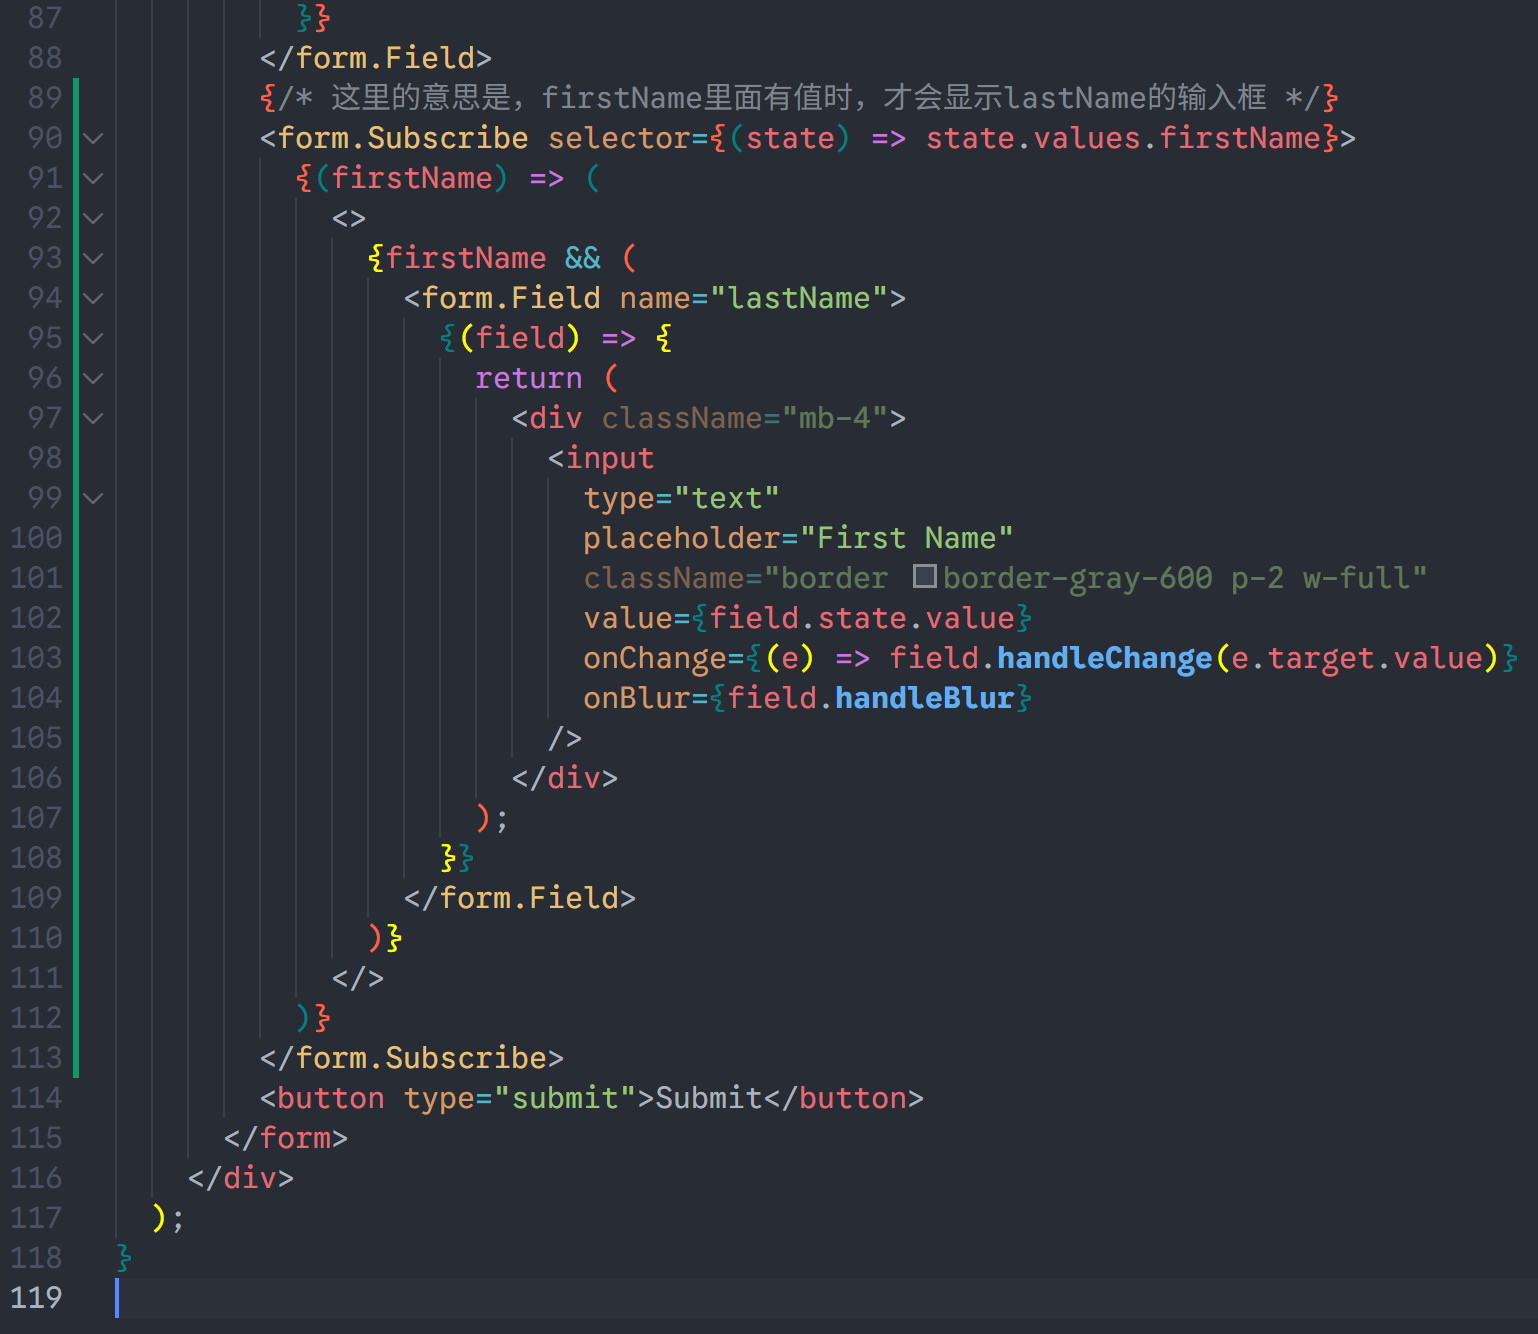Image resolution: width=1538 pixels, height=1334 pixels.
Task: Click the fold chevron beside line 99
Action: pos(93,498)
